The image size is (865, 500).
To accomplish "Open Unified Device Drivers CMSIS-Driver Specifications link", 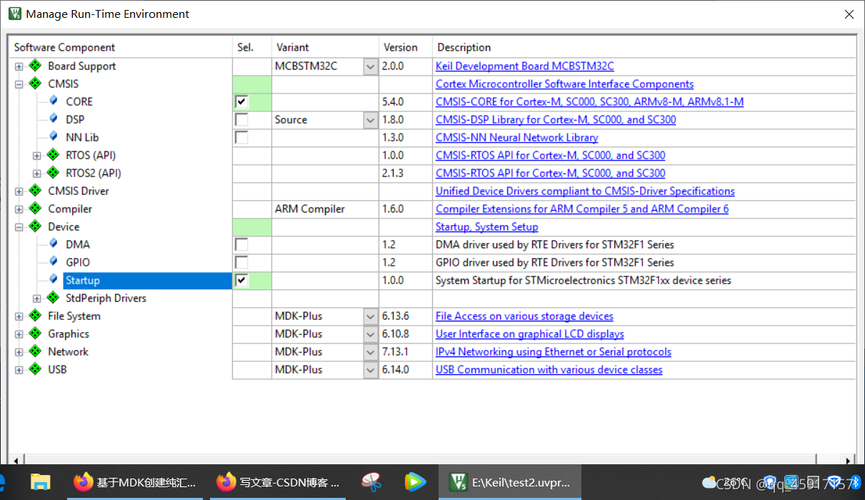I will pos(585,191).
